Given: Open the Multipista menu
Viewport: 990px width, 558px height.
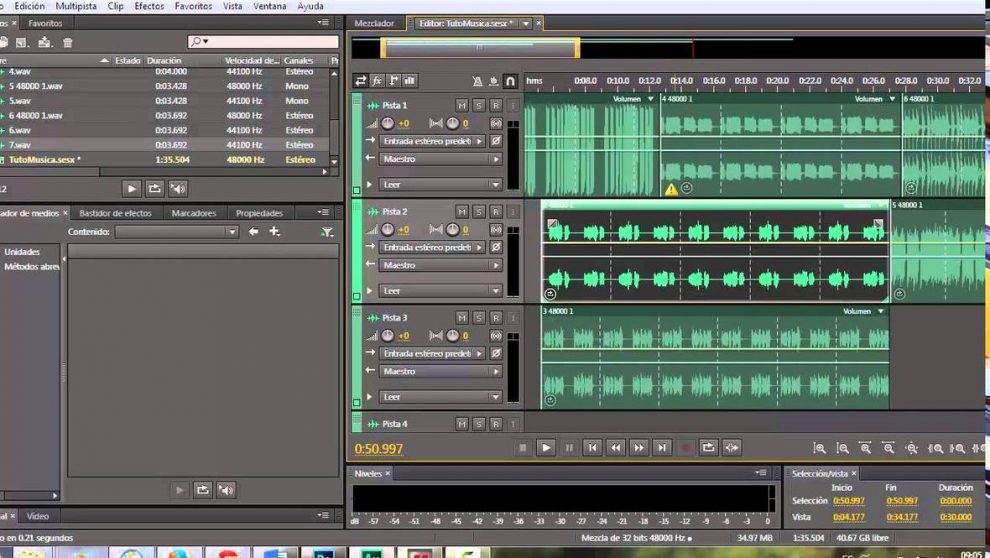Looking at the screenshot, I should coord(76,6).
